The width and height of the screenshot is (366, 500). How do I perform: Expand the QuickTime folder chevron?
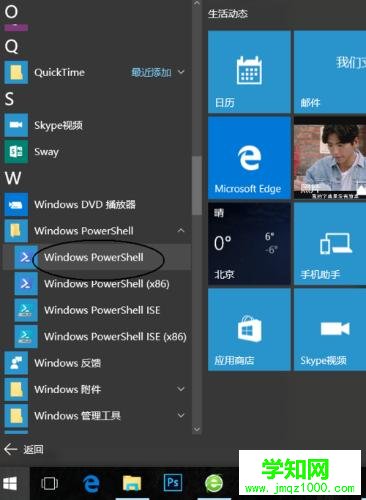181,72
